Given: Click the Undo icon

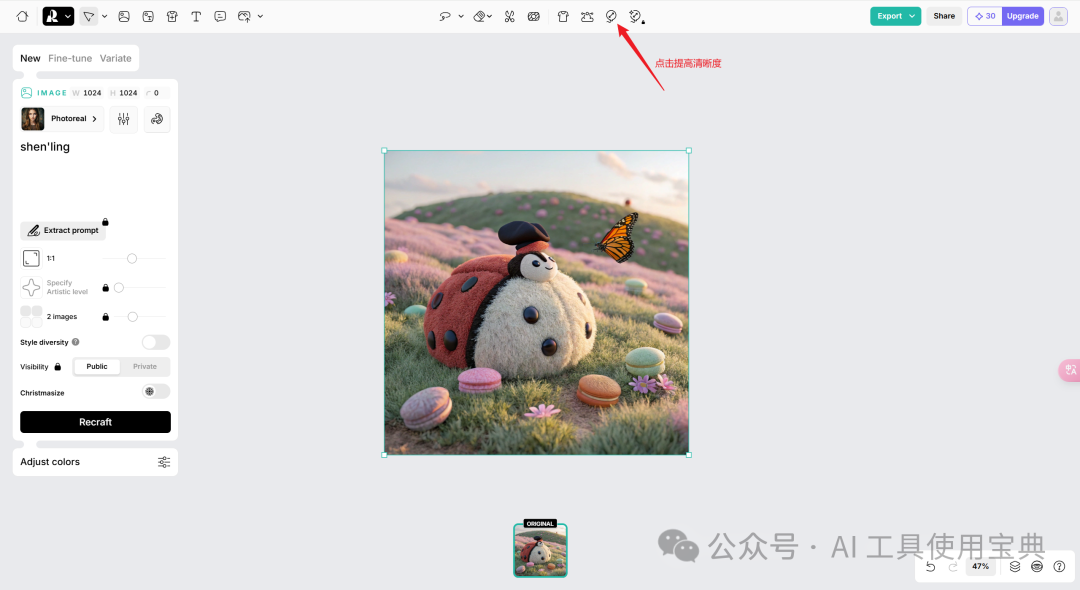Looking at the screenshot, I should (930, 566).
